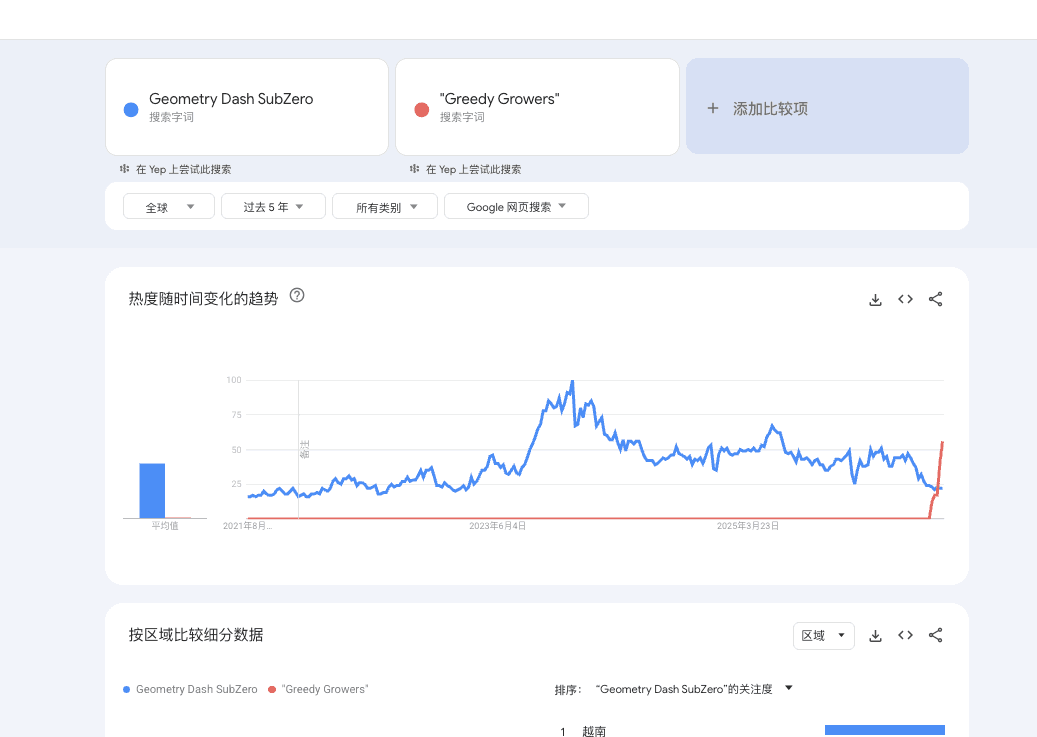Image resolution: width=1037 pixels, height=737 pixels.
Task: Open the 所有类别 category dropdown
Action: 385,206
